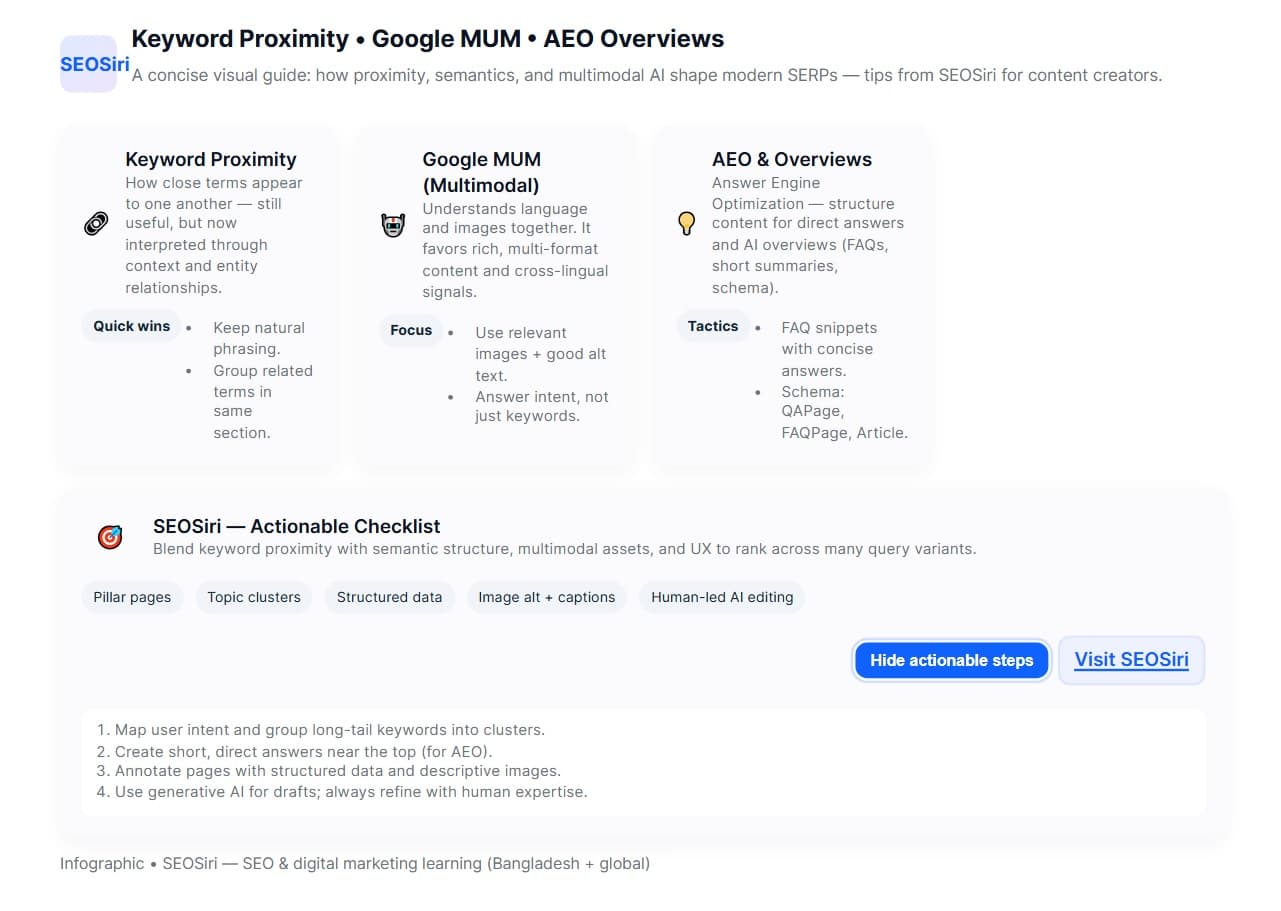Click the paperclip icon beside Keyword Proximity
Image resolution: width=1281 pixels, height=911 pixels.
95,223
